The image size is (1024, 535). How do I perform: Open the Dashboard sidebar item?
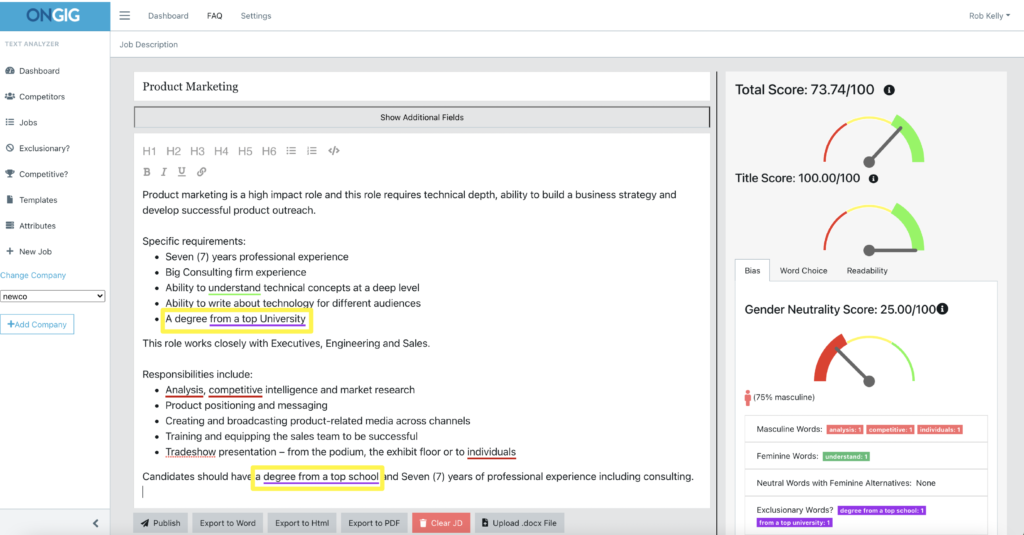(33, 71)
